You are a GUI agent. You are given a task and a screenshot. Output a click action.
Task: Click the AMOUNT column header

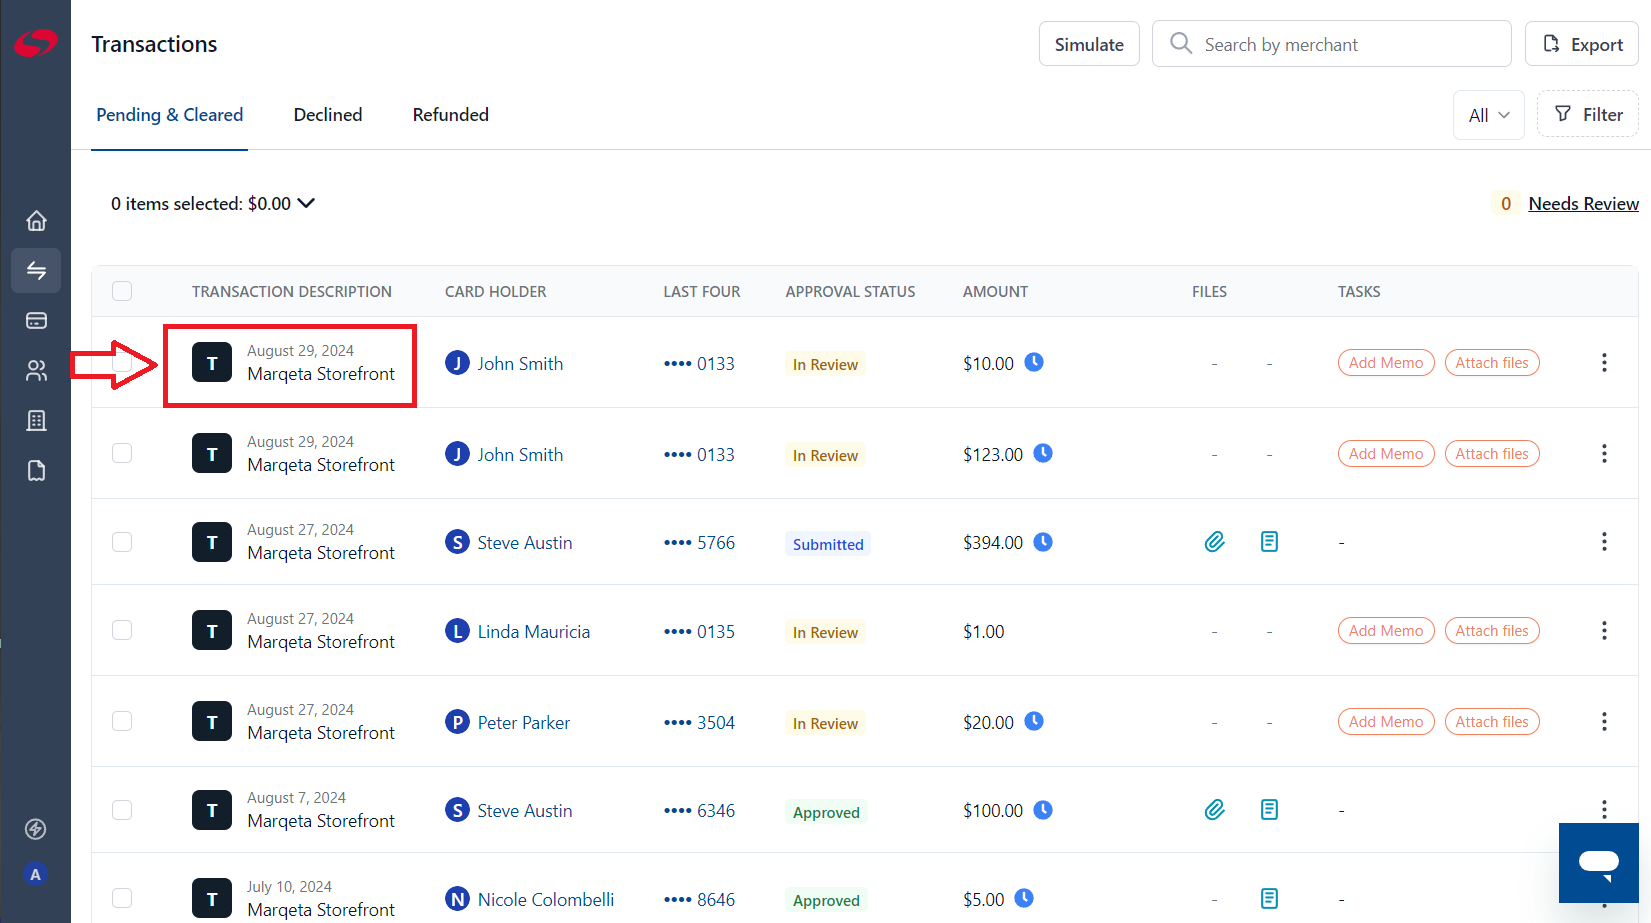[x=995, y=292]
